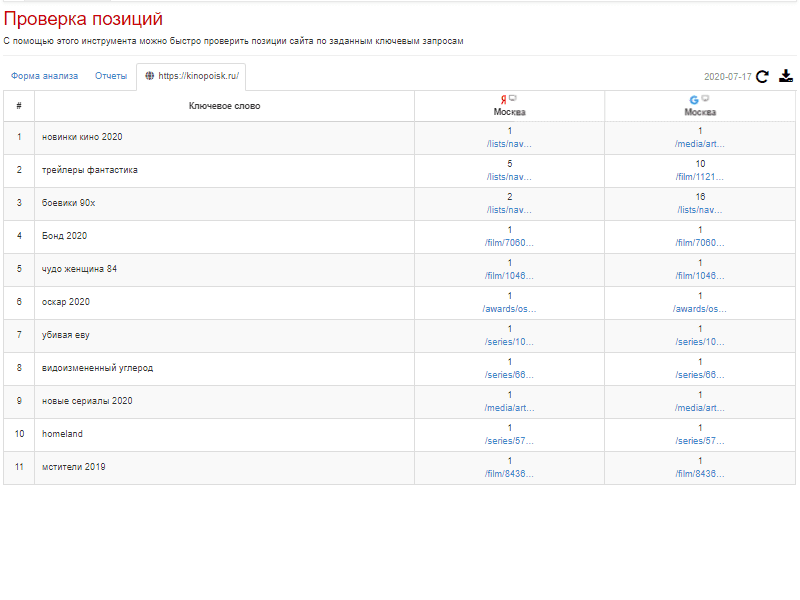
Task: Select keyword убивая еву
Action: [66, 335]
